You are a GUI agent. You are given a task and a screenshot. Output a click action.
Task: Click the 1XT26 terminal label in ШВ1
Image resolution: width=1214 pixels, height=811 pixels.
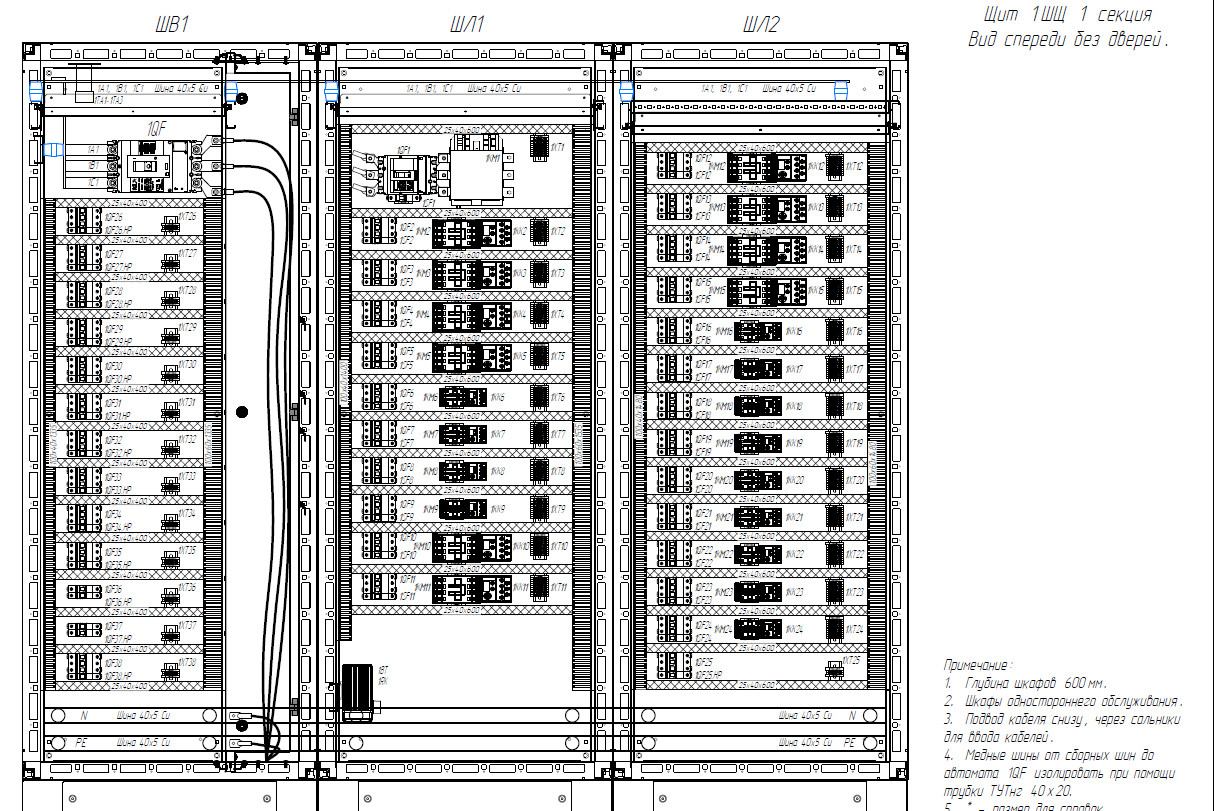click(187, 216)
